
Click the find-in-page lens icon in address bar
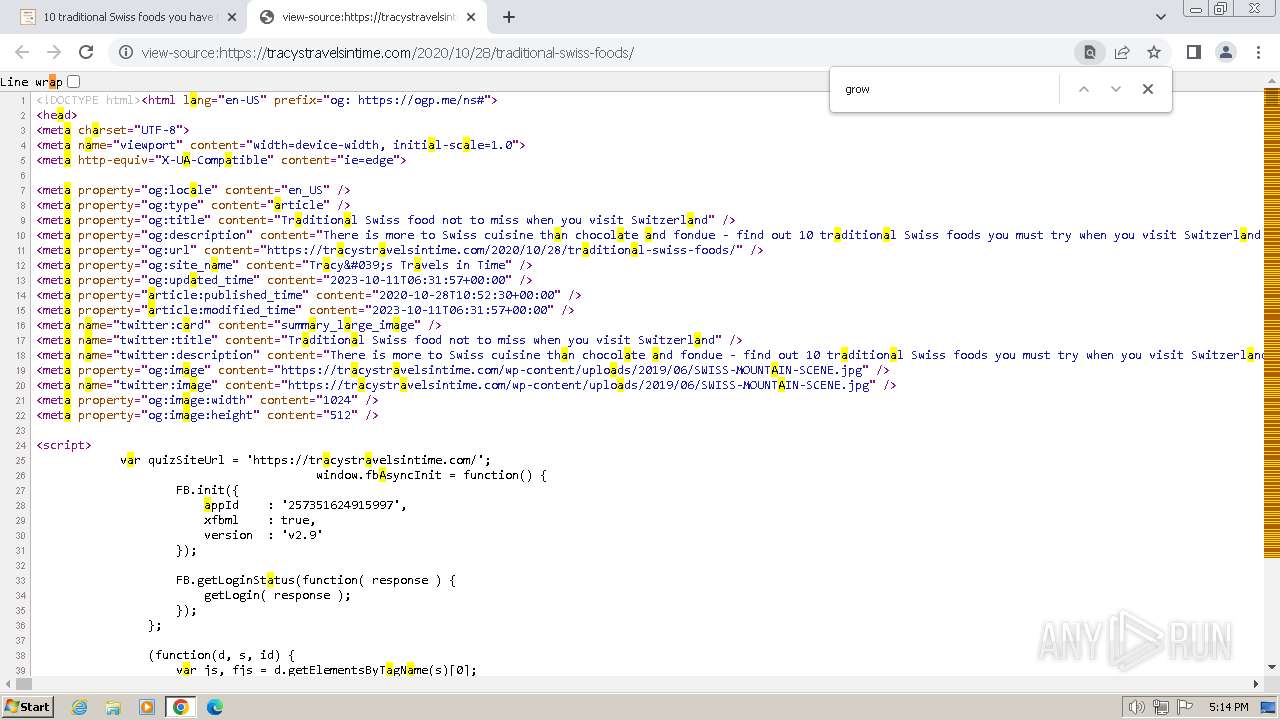point(1090,52)
